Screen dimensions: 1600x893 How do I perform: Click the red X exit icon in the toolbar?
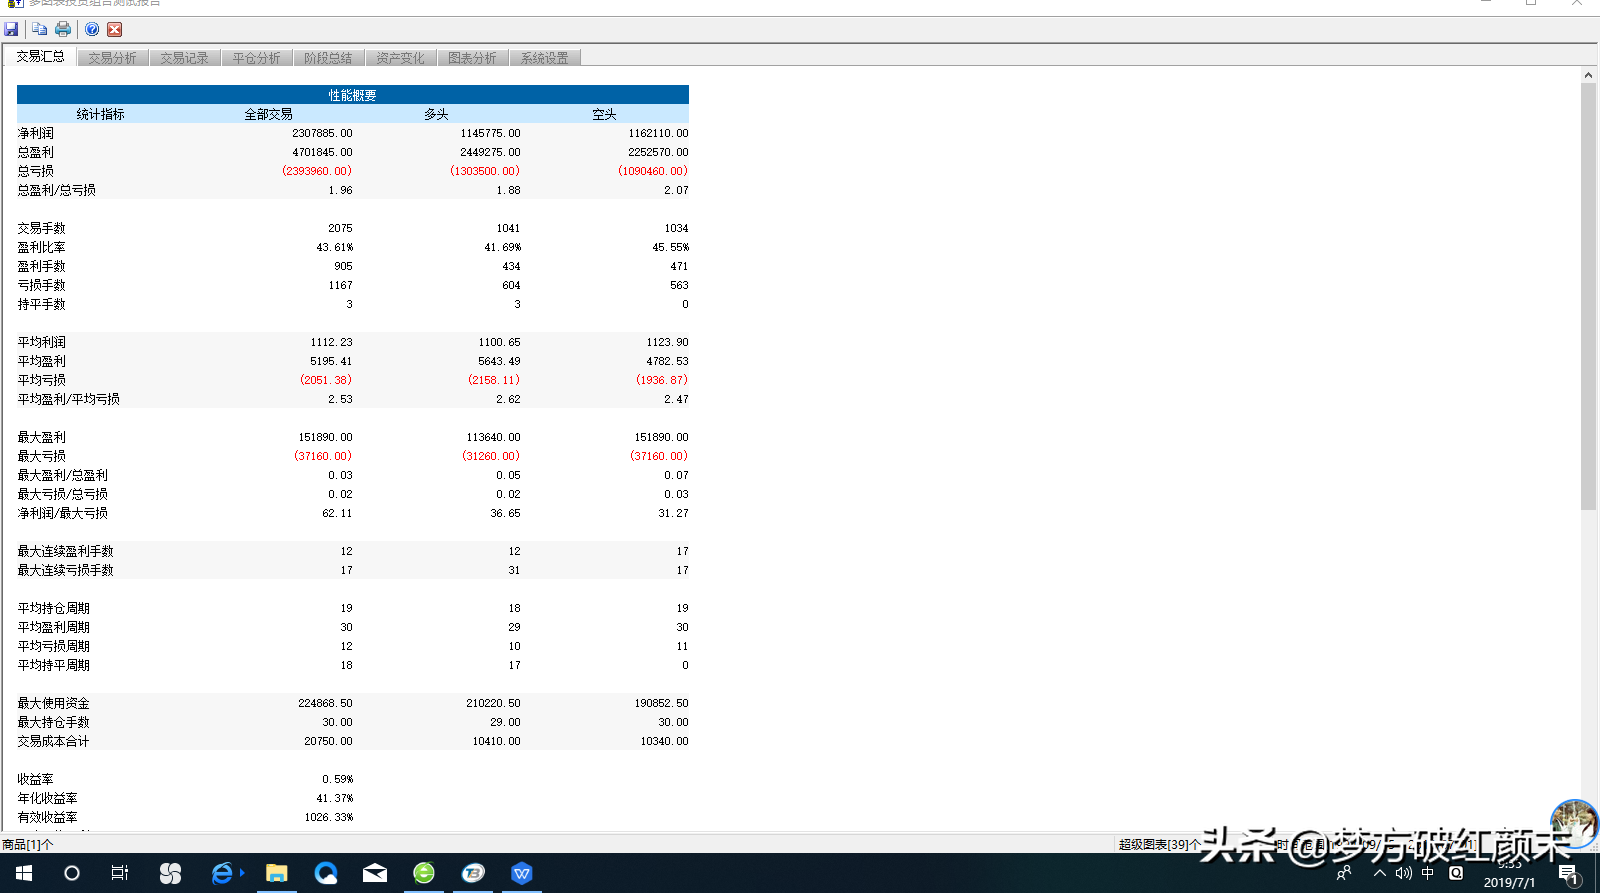(115, 29)
